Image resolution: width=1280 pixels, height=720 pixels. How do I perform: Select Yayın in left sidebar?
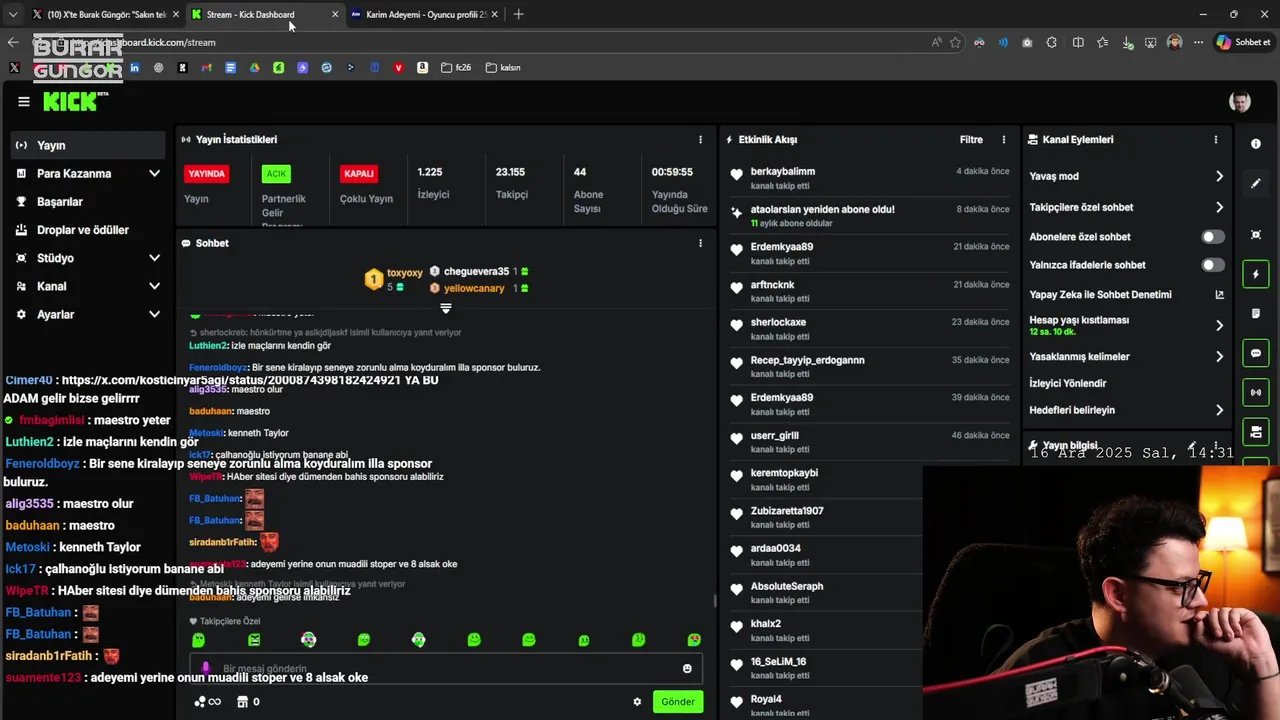pyautogui.click(x=89, y=145)
